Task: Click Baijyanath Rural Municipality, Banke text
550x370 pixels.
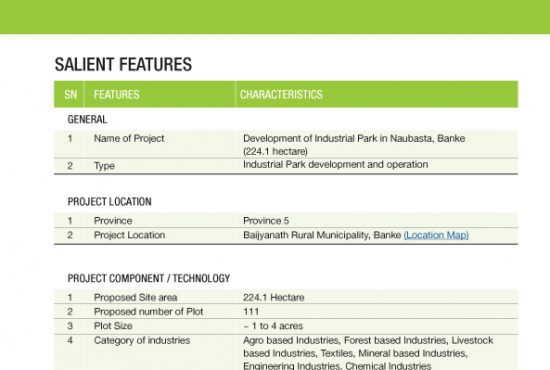Action: click(x=322, y=235)
